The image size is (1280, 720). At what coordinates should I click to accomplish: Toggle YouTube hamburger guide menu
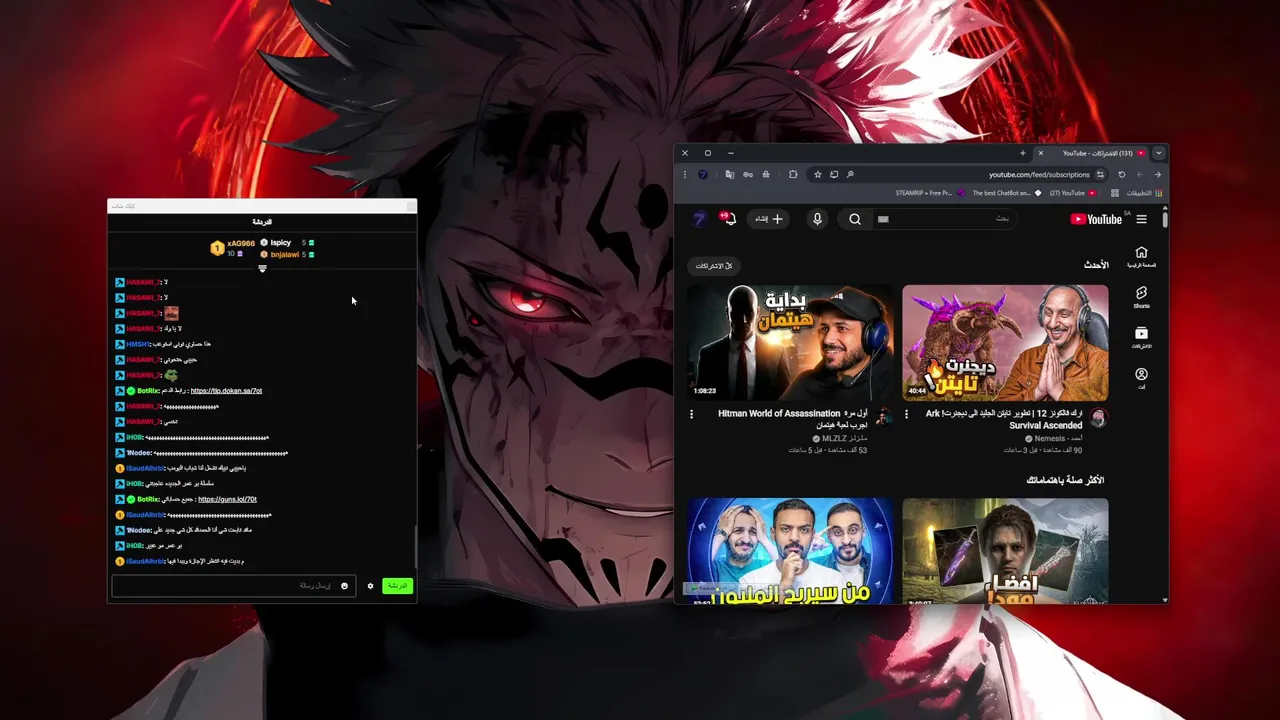(x=1141, y=219)
